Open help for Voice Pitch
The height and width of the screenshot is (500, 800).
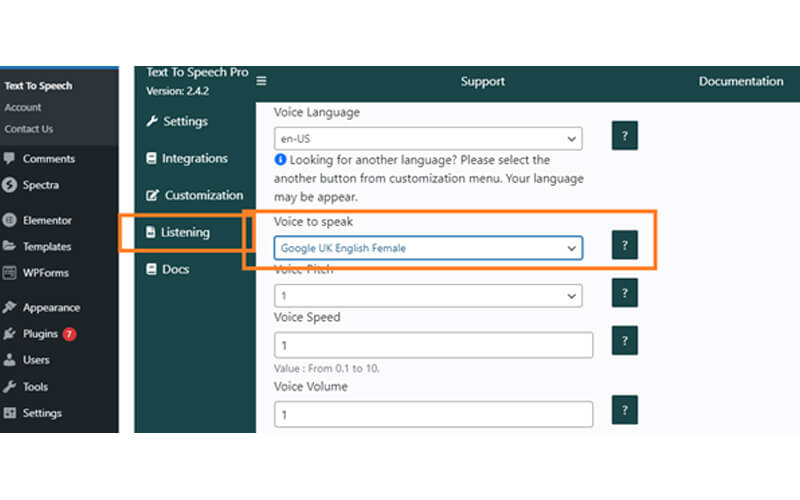click(624, 293)
